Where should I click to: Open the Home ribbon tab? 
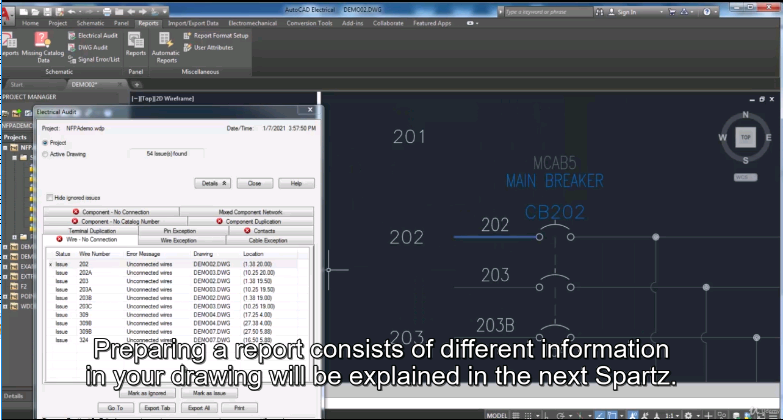tap(30, 23)
